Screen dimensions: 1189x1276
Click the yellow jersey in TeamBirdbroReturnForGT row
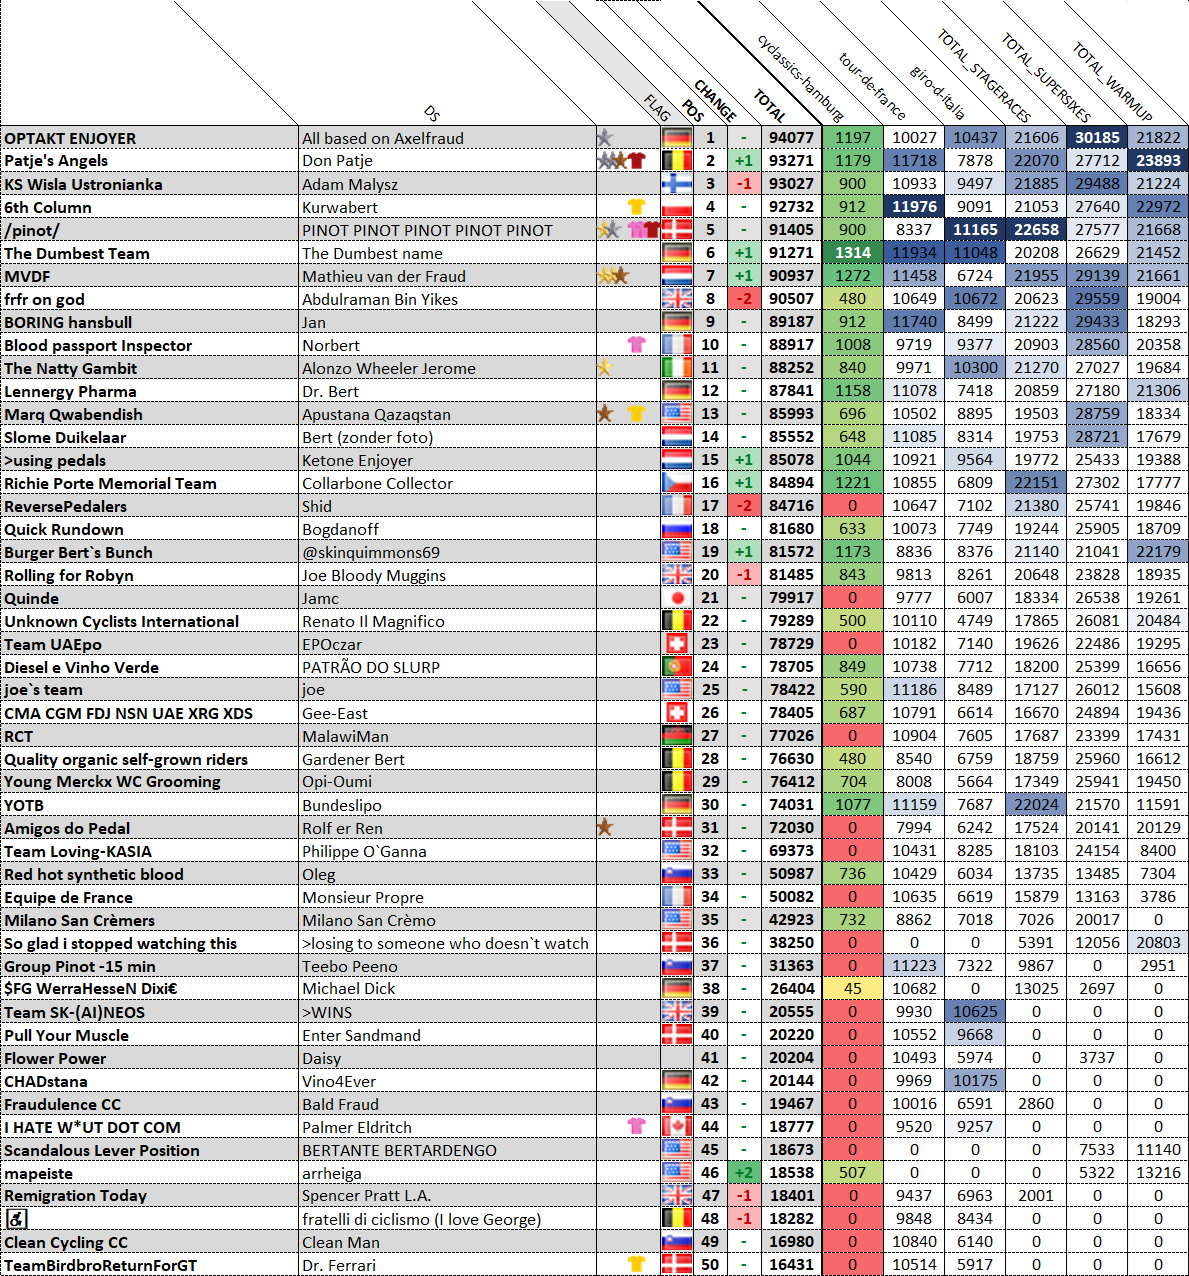point(636,1264)
